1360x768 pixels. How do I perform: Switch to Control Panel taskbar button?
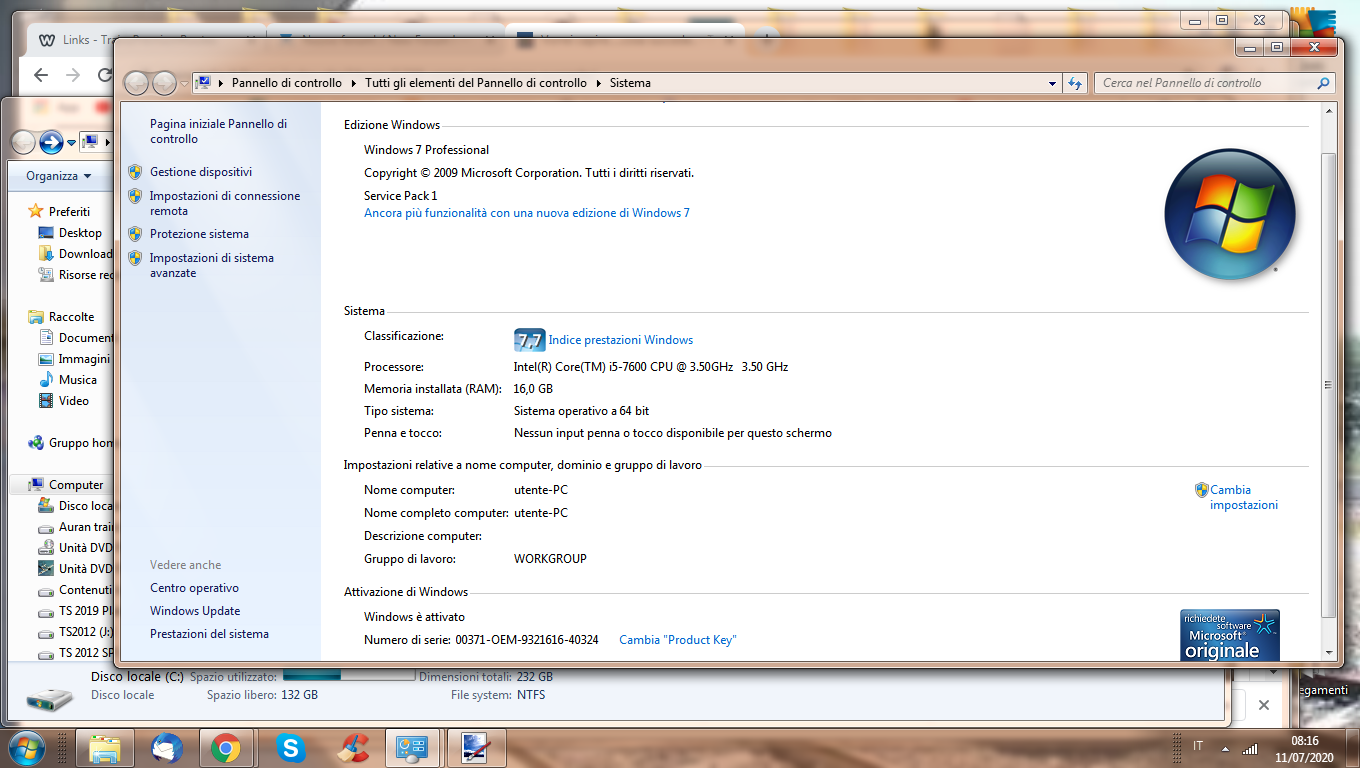[x=413, y=748]
